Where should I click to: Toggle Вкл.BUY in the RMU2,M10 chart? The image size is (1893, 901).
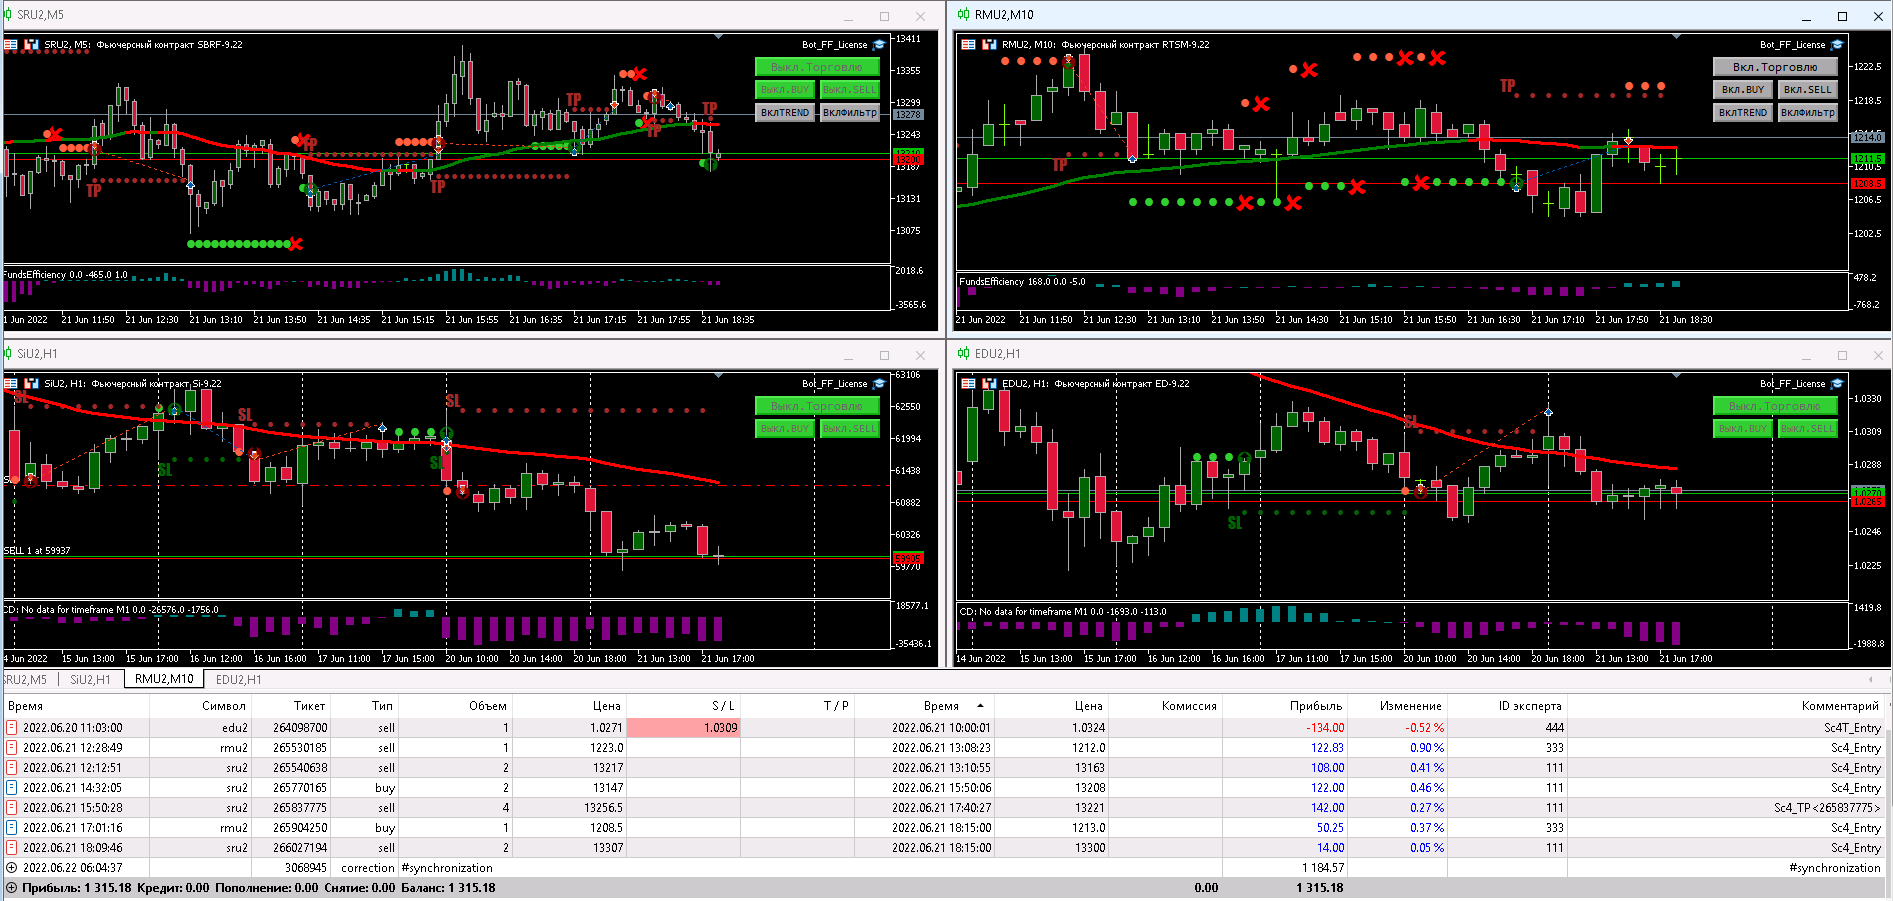click(x=1743, y=89)
